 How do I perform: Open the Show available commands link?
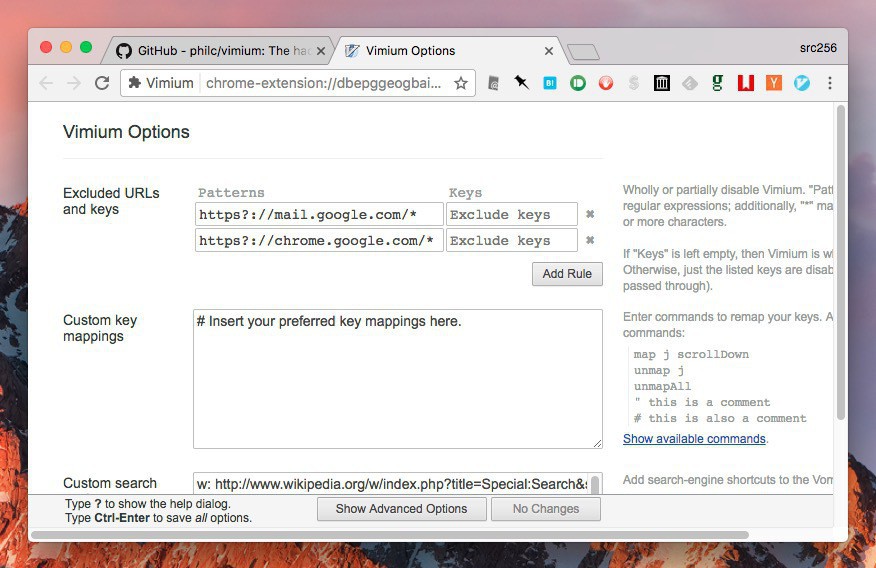pyautogui.click(x=694, y=439)
